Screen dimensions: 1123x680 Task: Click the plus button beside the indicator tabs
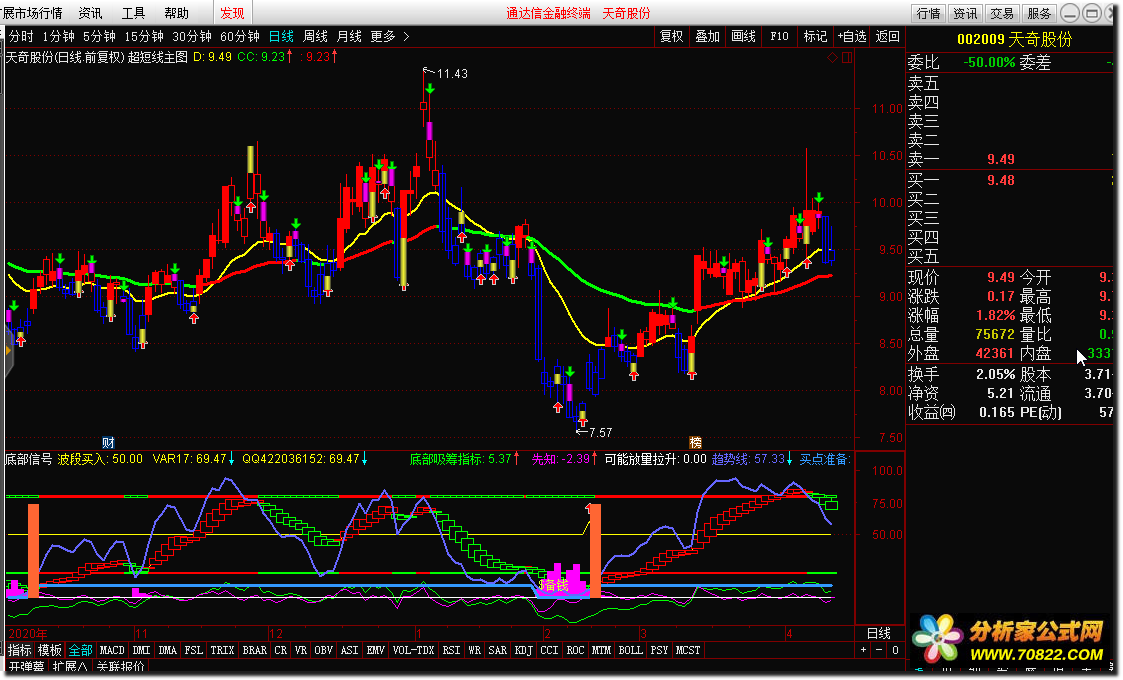click(863, 650)
